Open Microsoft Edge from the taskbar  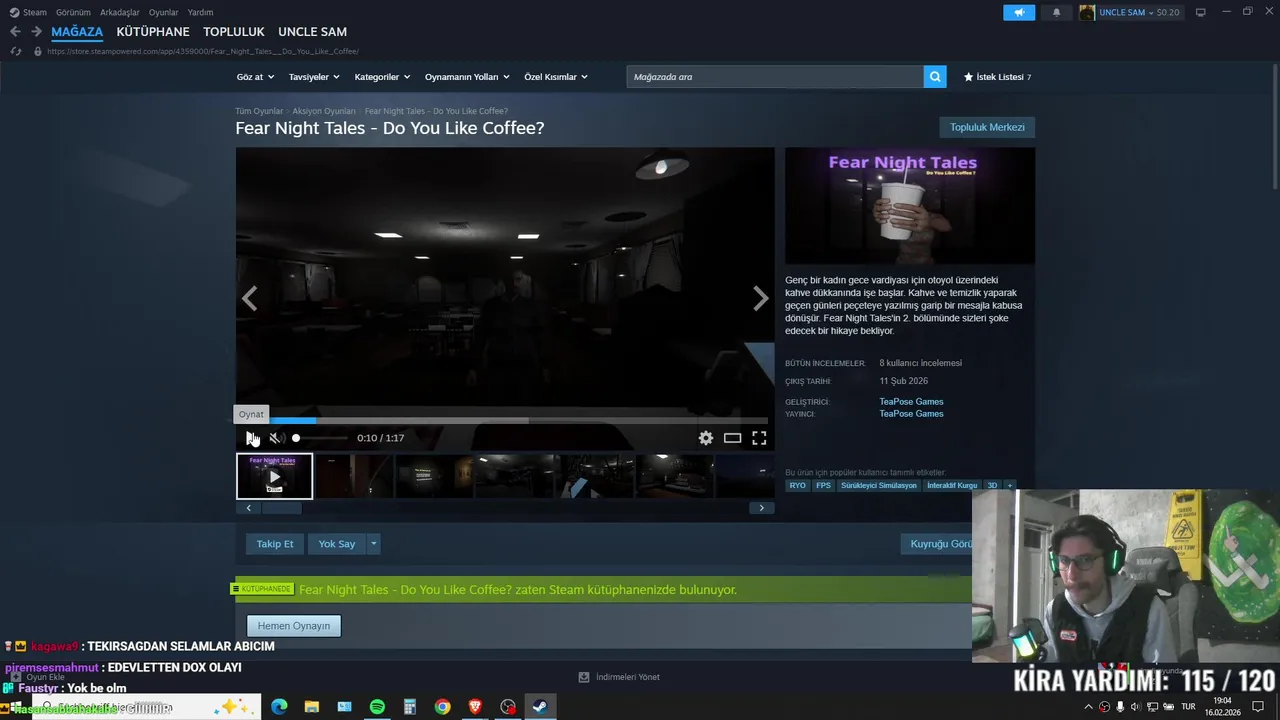279,707
